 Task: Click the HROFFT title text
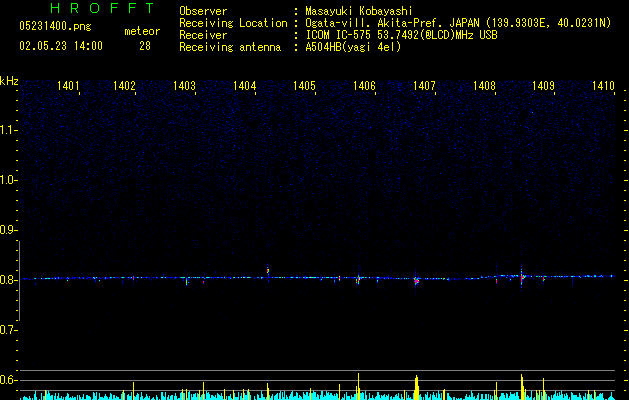tap(103, 8)
